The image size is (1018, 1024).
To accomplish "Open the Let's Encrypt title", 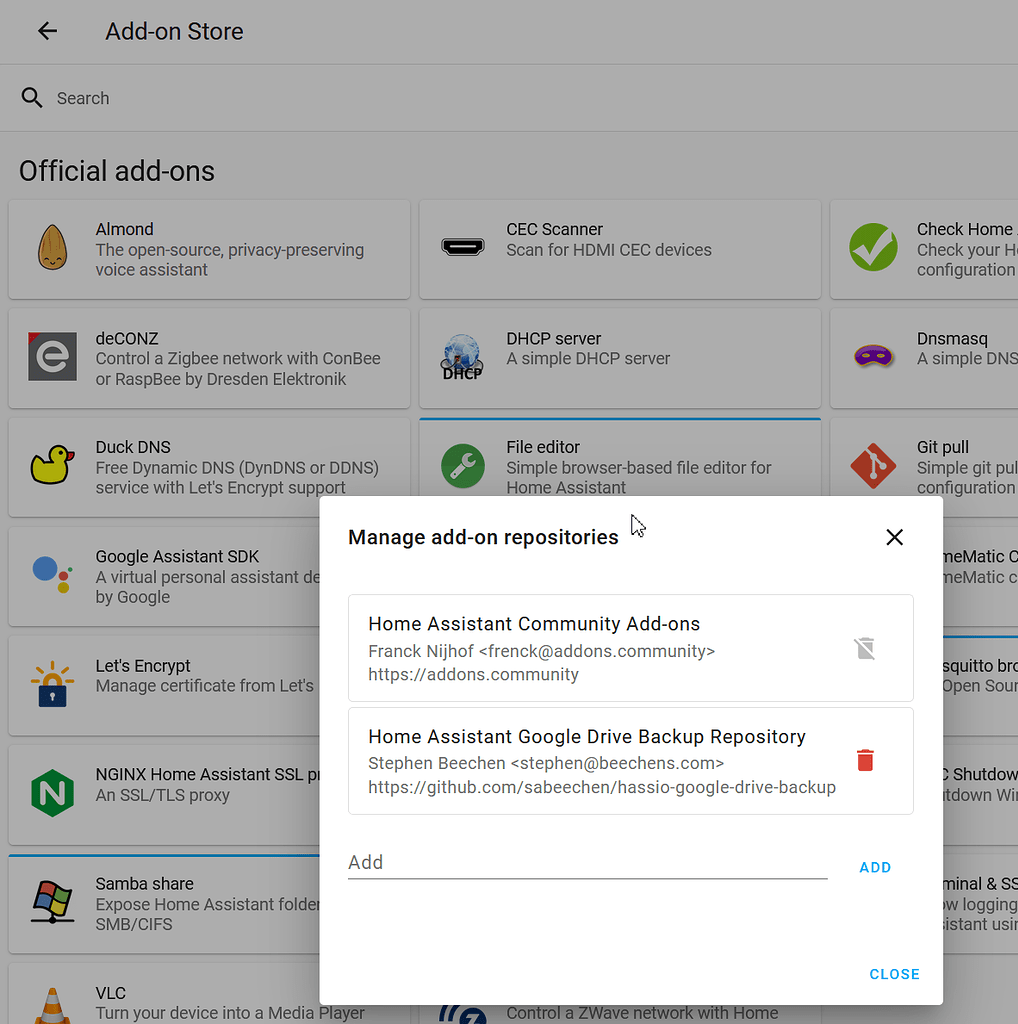I will 143,665.
